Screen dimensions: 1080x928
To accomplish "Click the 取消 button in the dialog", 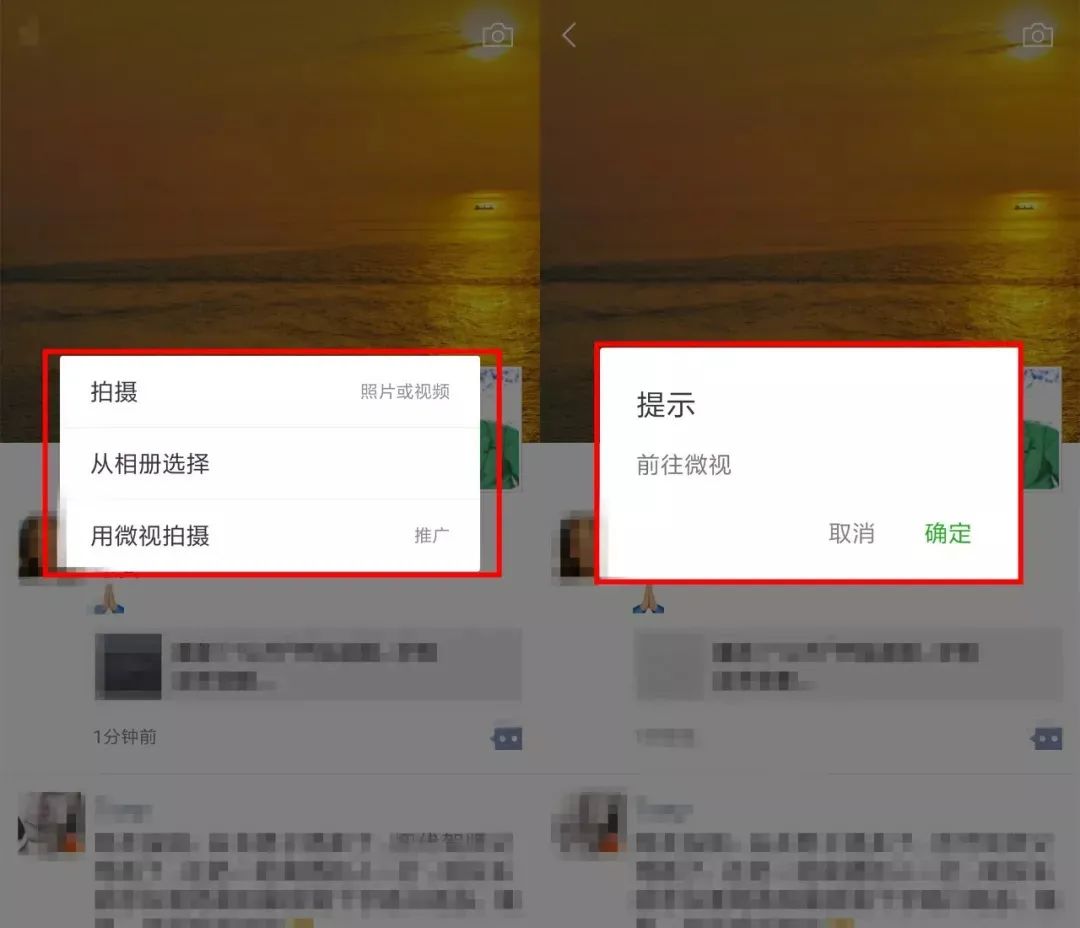I will click(851, 533).
